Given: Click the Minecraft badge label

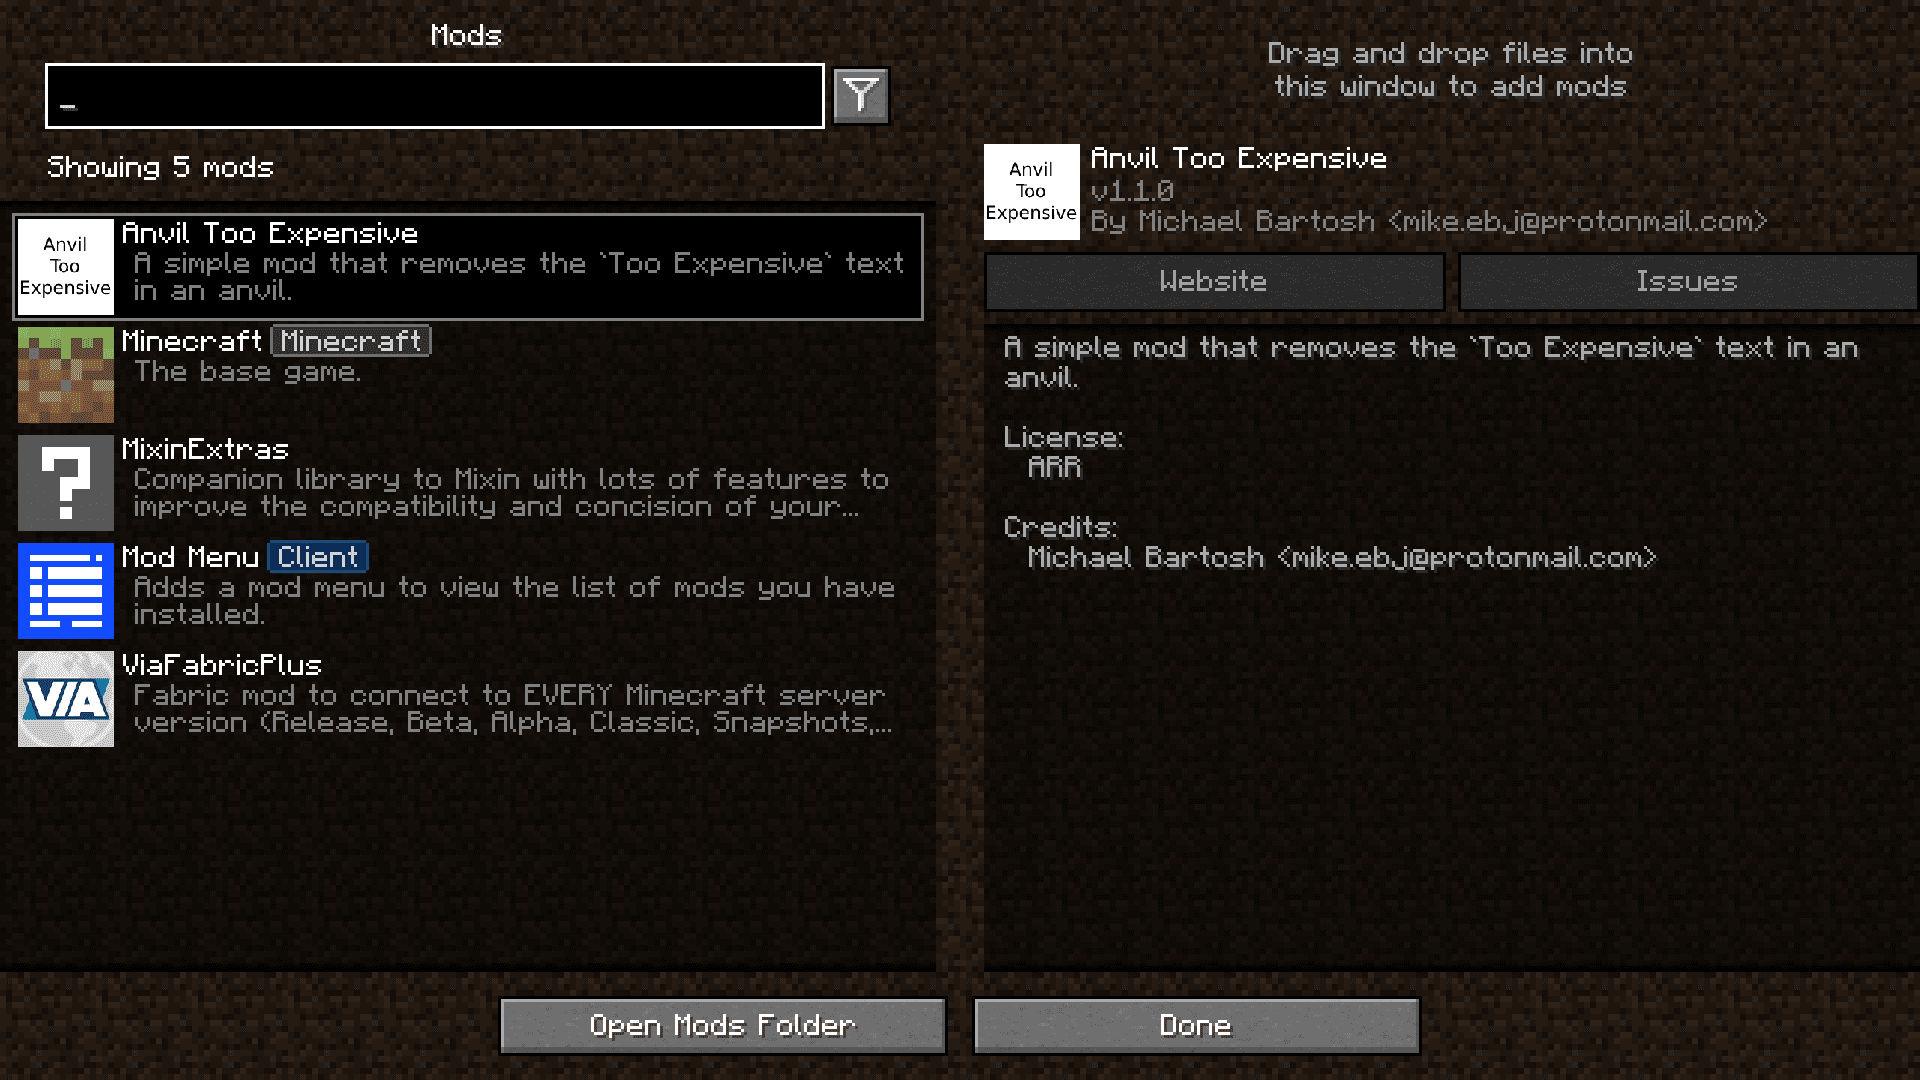Looking at the screenshot, I should tap(348, 340).
